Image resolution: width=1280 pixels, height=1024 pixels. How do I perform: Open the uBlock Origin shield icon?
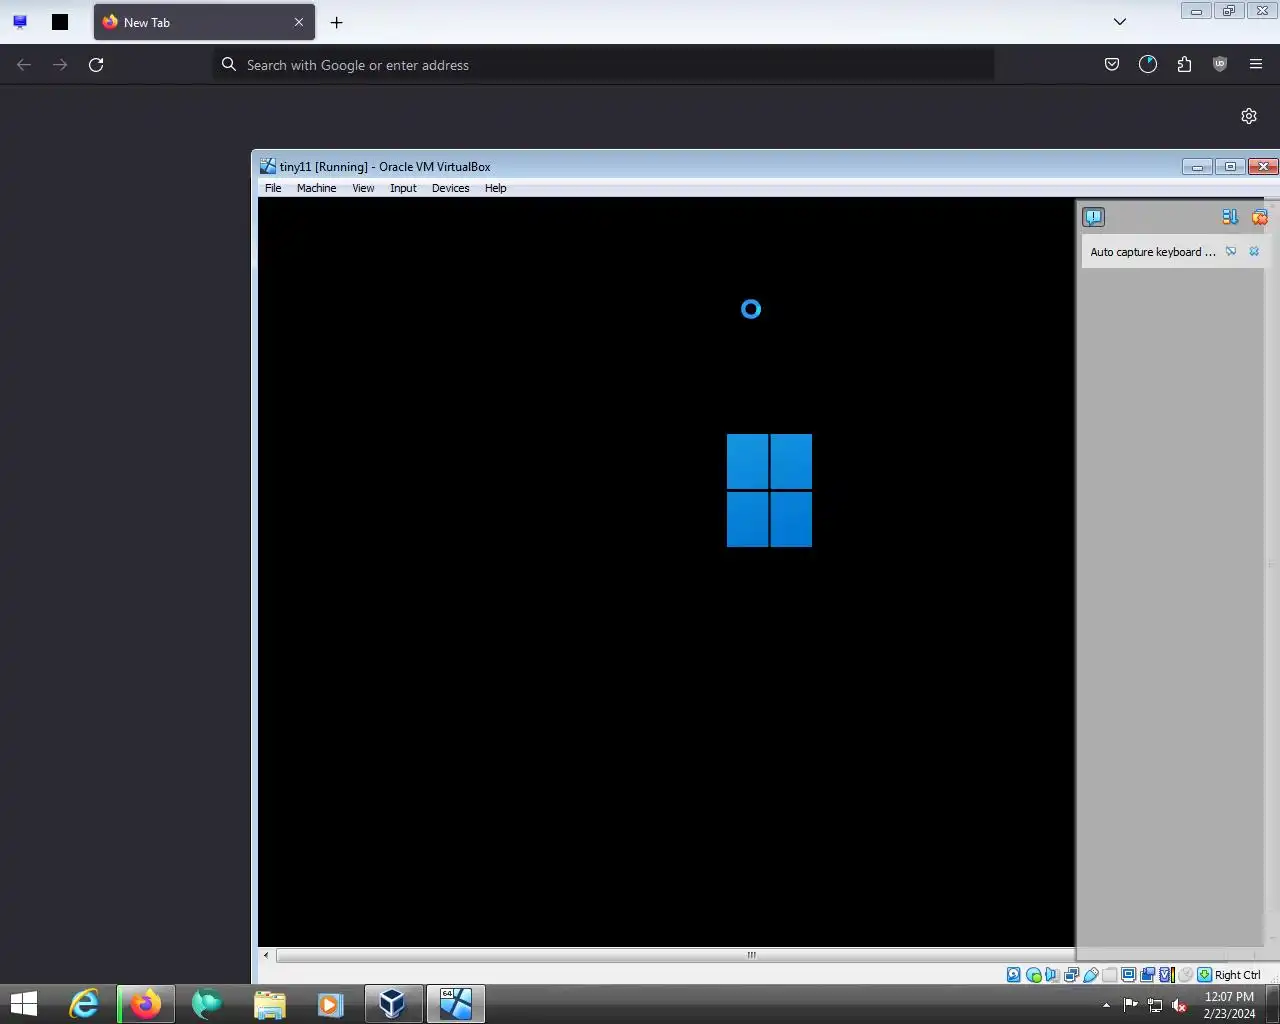point(1220,65)
